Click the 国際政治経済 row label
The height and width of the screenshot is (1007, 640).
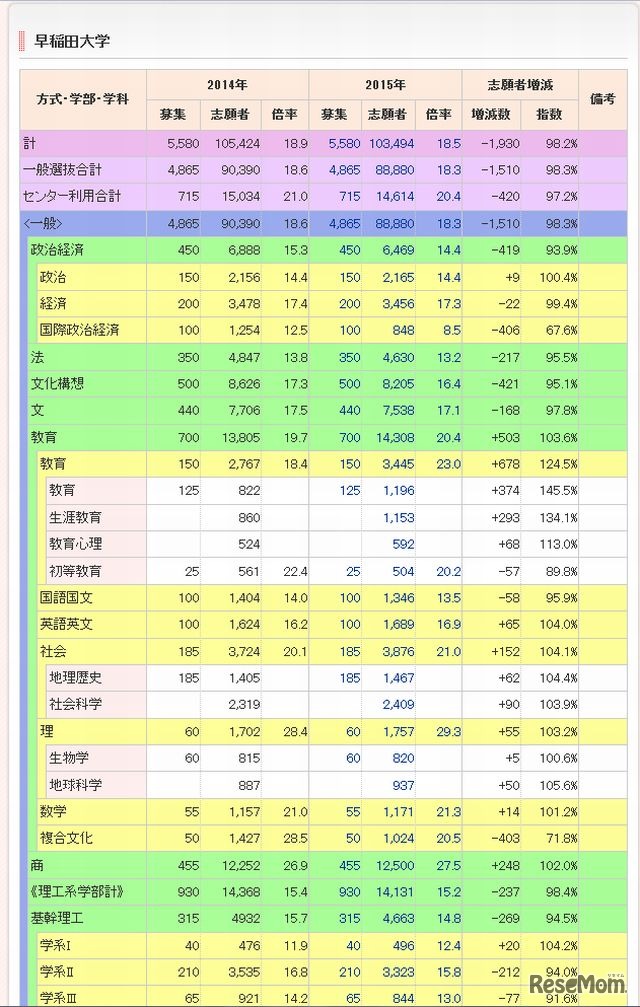click(80, 330)
